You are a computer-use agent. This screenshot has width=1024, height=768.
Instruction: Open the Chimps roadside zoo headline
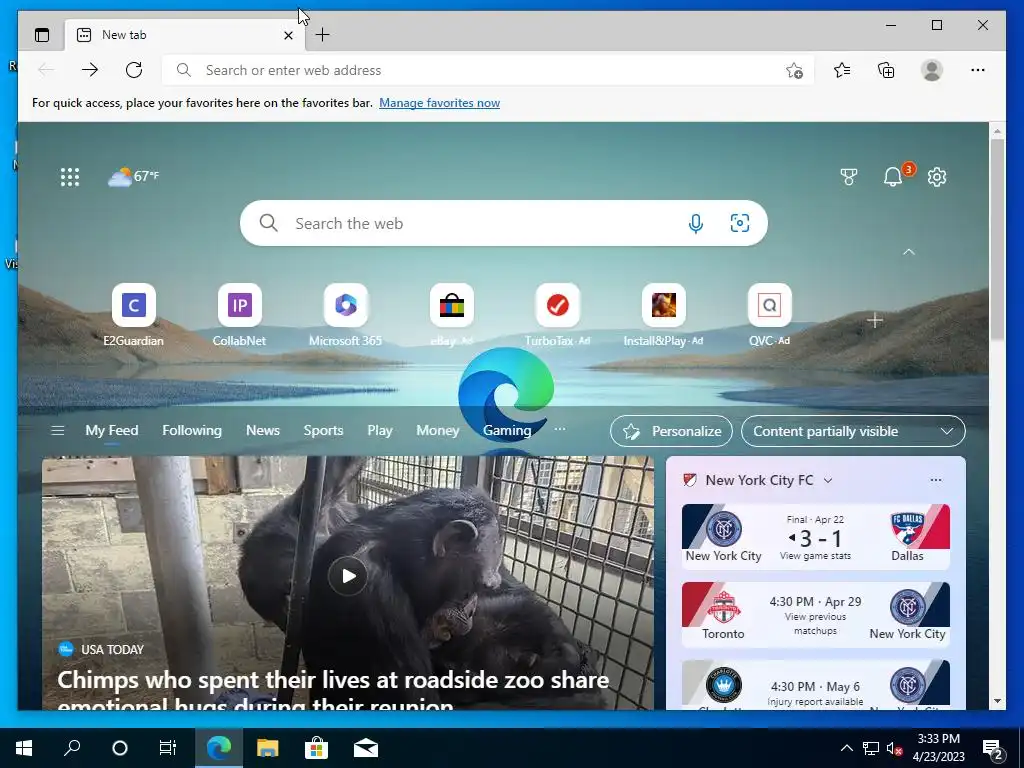[333, 692]
